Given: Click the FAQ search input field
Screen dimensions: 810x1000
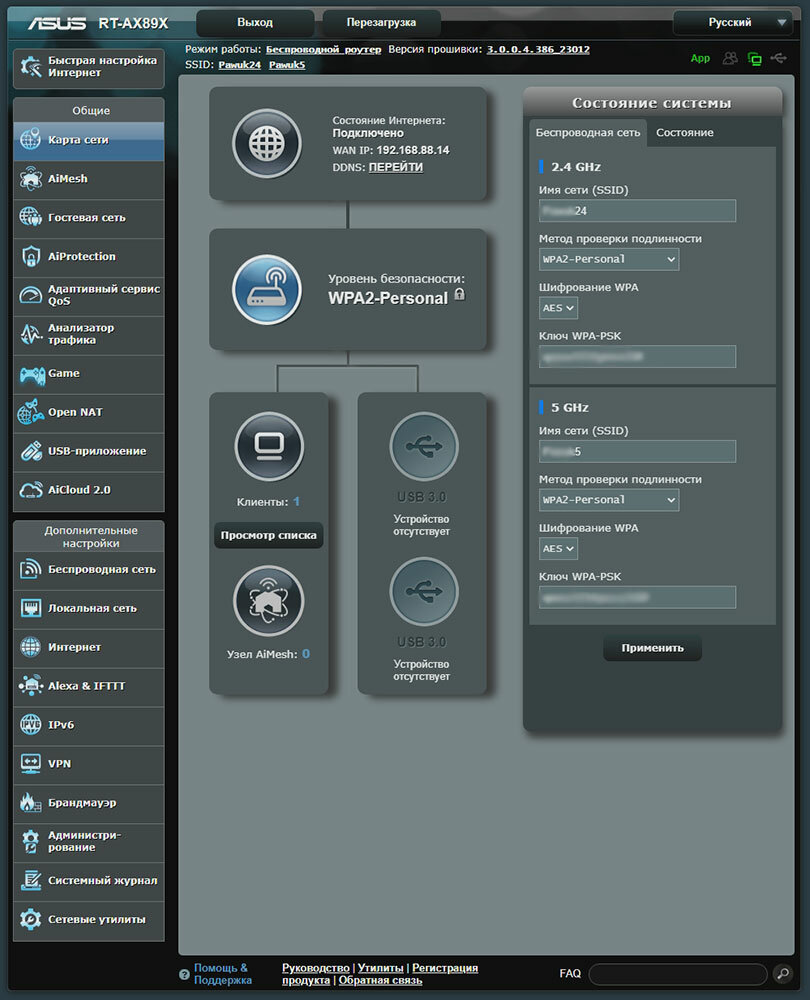Looking at the screenshot, I should pyautogui.click(x=677, y=974).
